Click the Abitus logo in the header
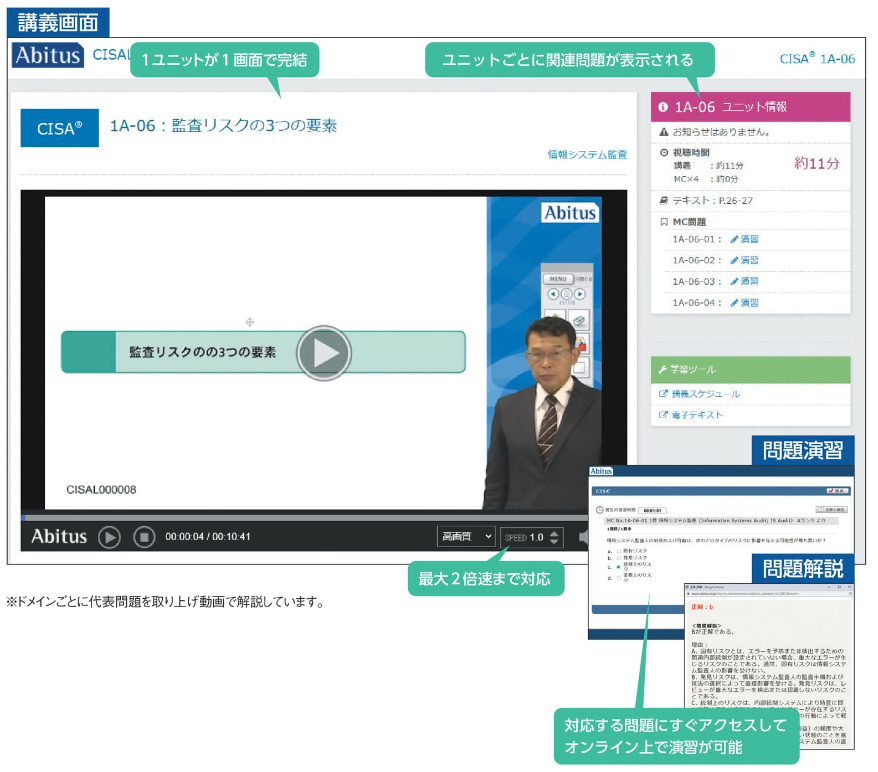The image size is (878, 772). 48,56
